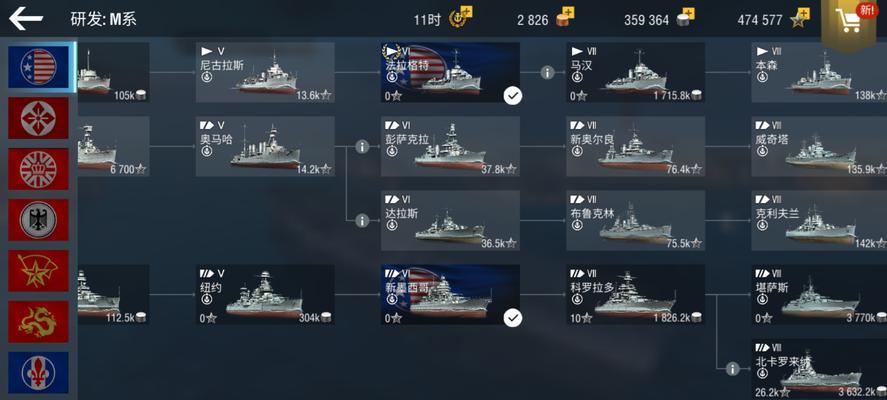Select the USA nation flag icon
Screen dimensions: 887x400
[x=38, y=67]
